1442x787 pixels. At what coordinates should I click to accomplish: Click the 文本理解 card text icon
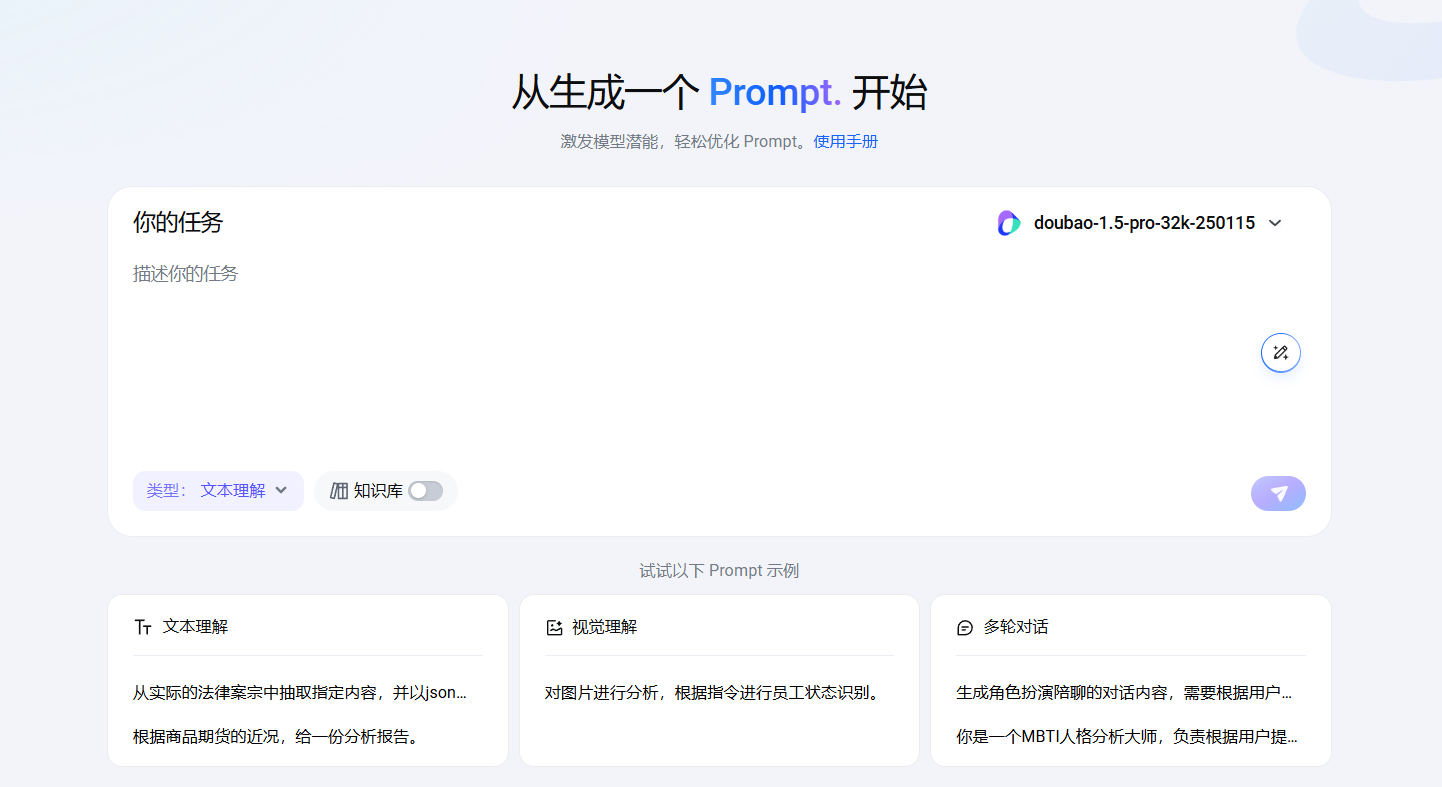(x=142, y=628)
